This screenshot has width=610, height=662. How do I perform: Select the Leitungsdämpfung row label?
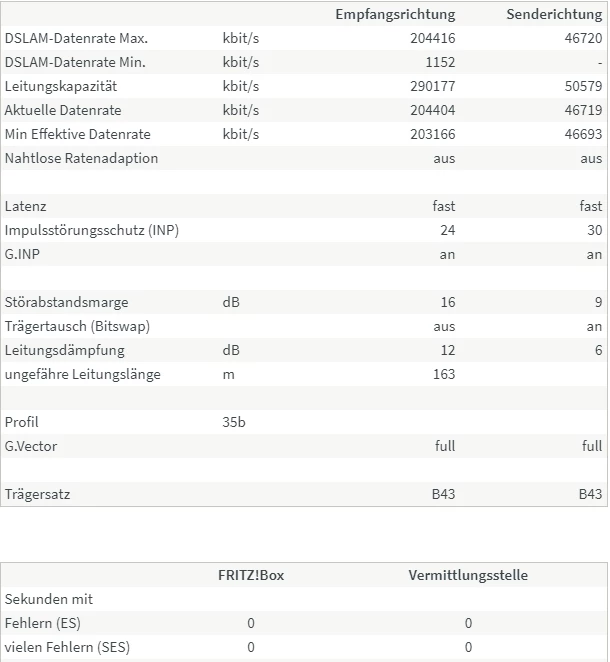[64, 350]
